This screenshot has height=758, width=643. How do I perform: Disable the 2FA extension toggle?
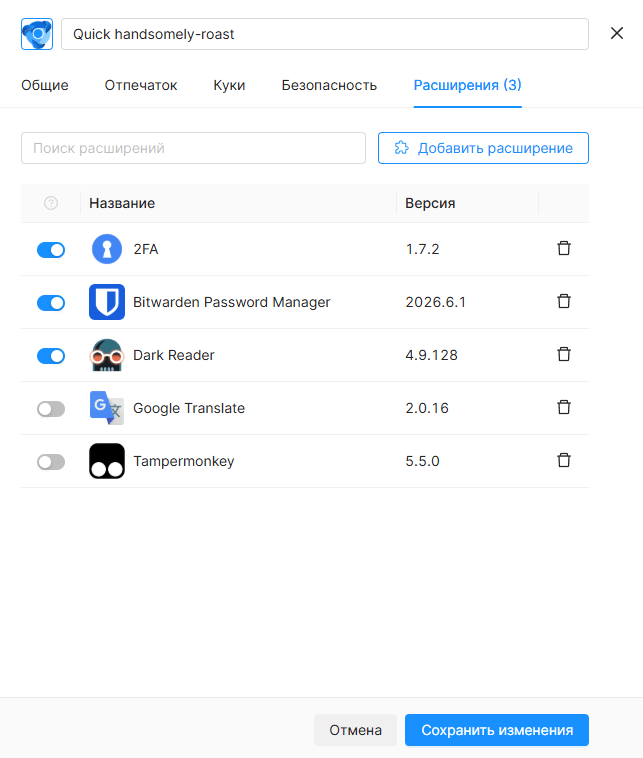tap(51, 250)
